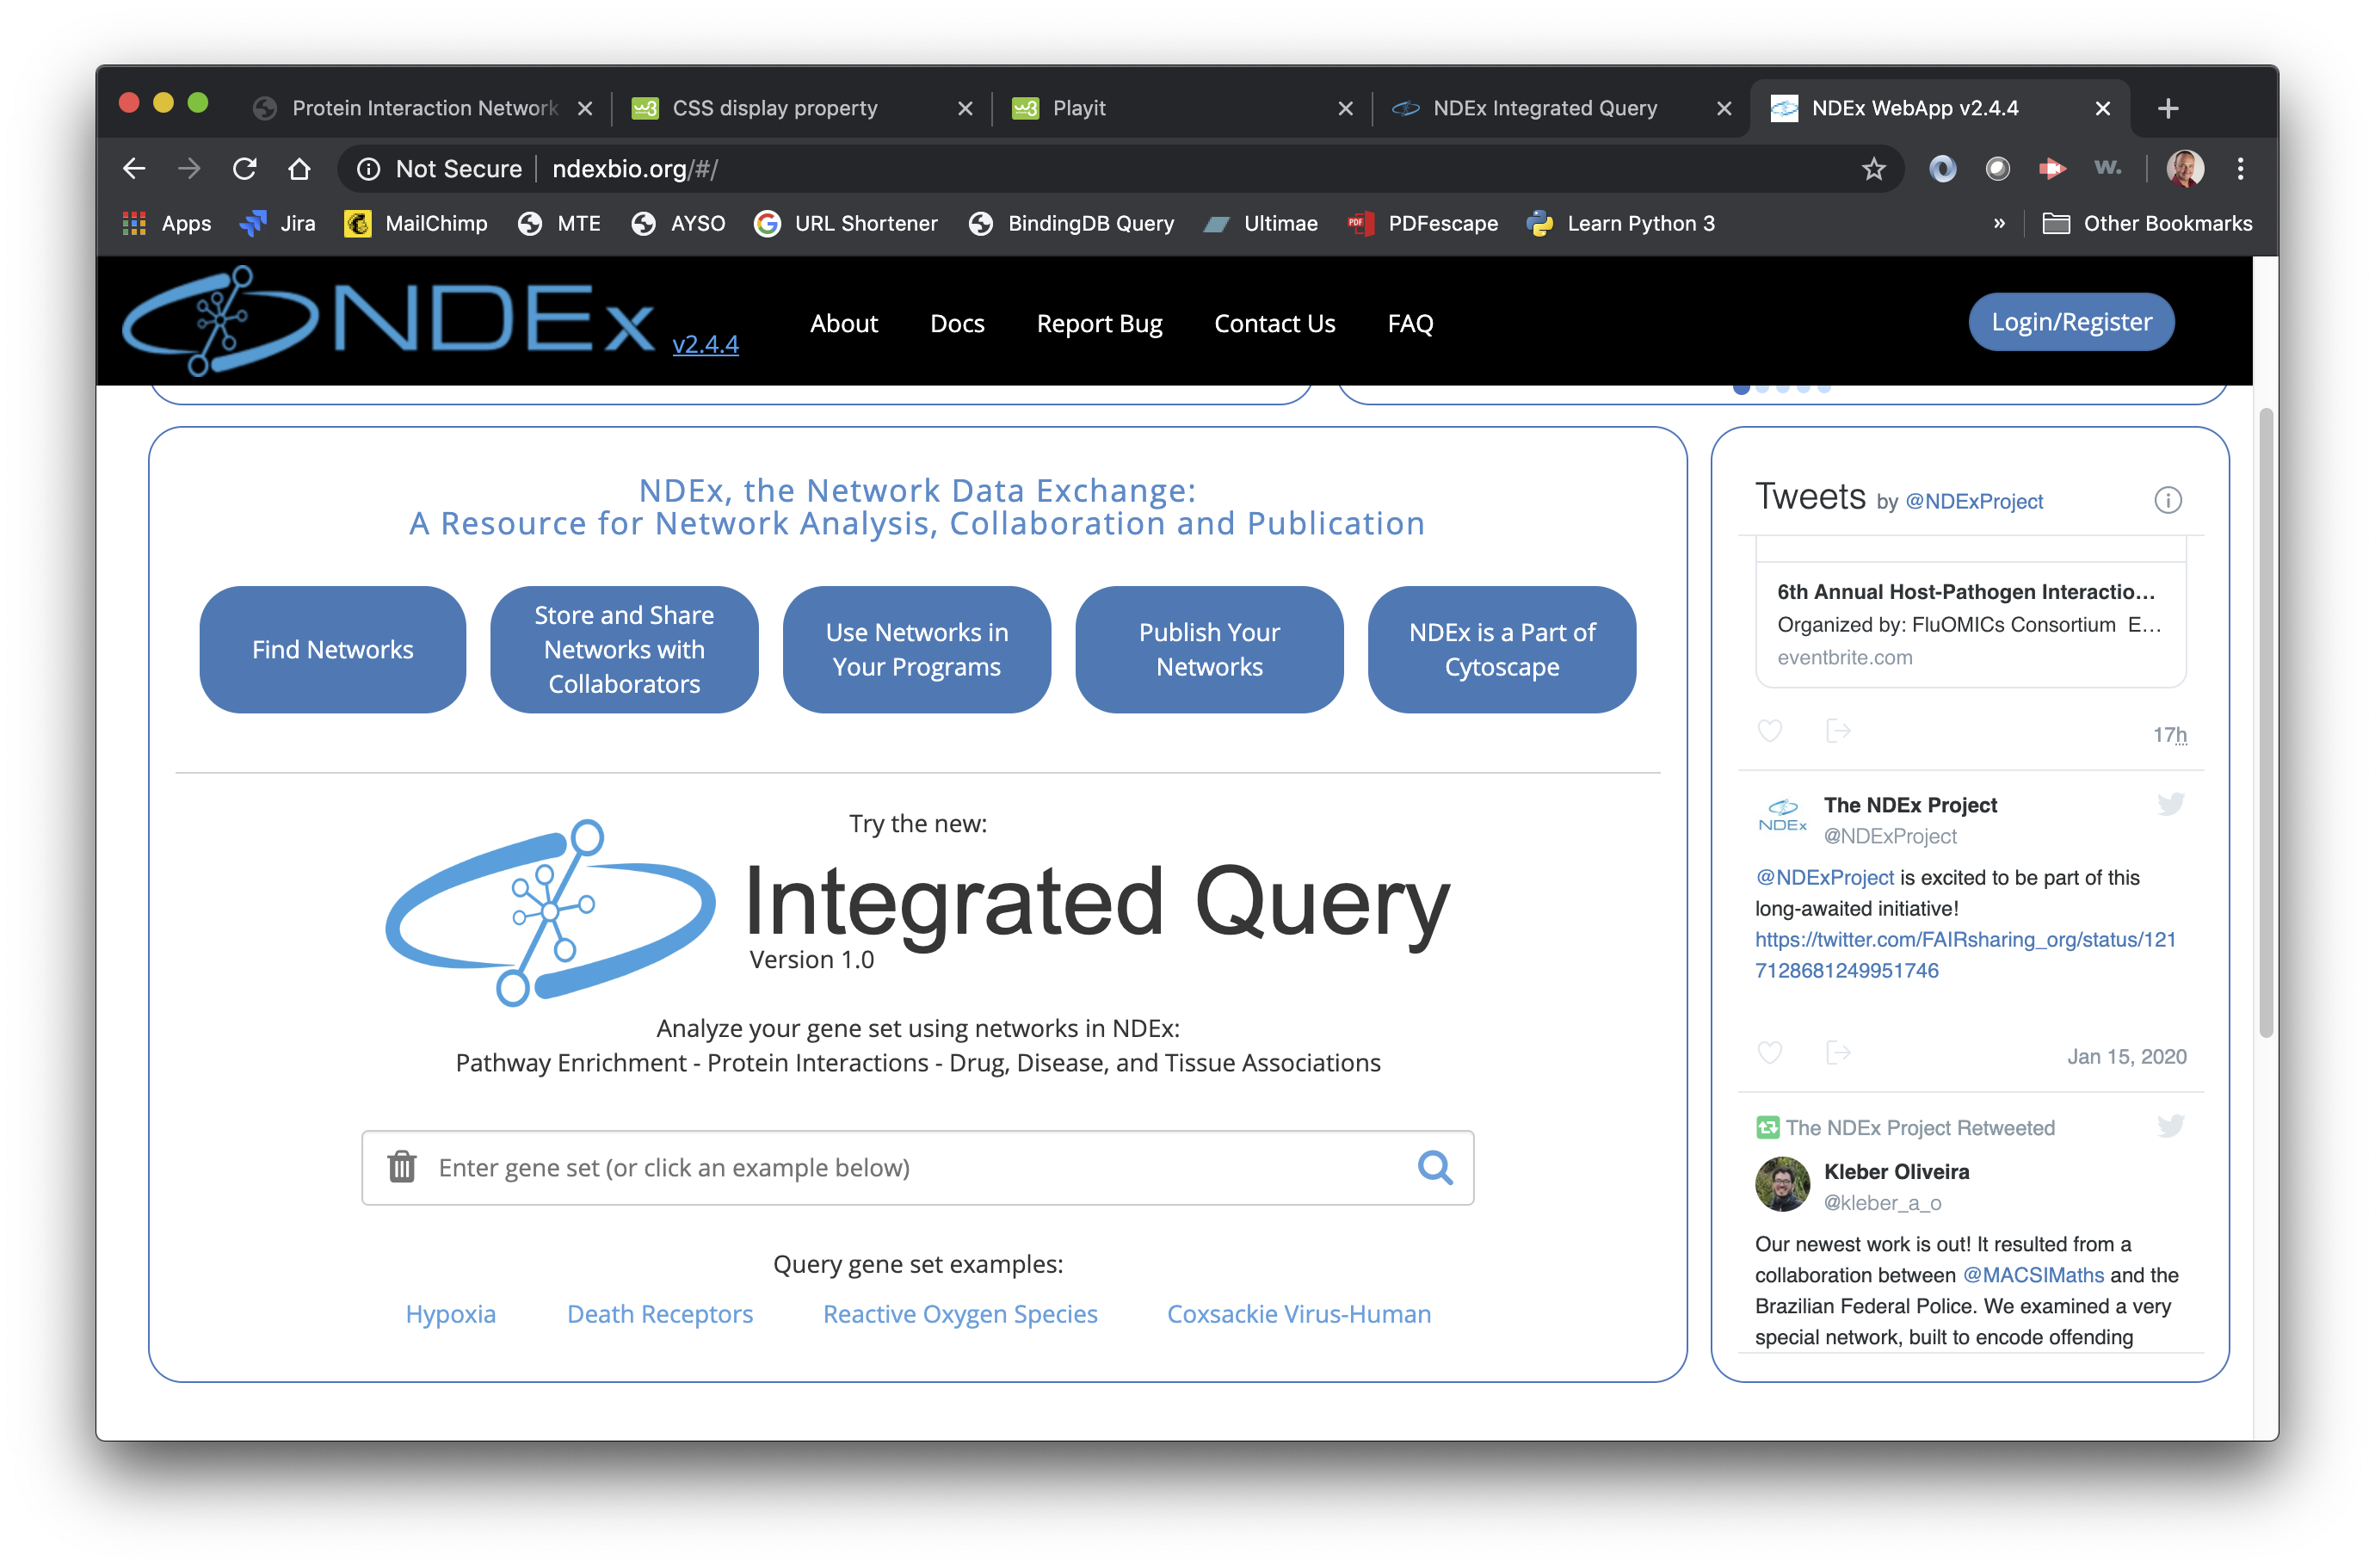Viewport: 2375px width, 1568px height.
Task: Switch to NDEx Integrated Query tab
Action: (x=1544, y=108)
